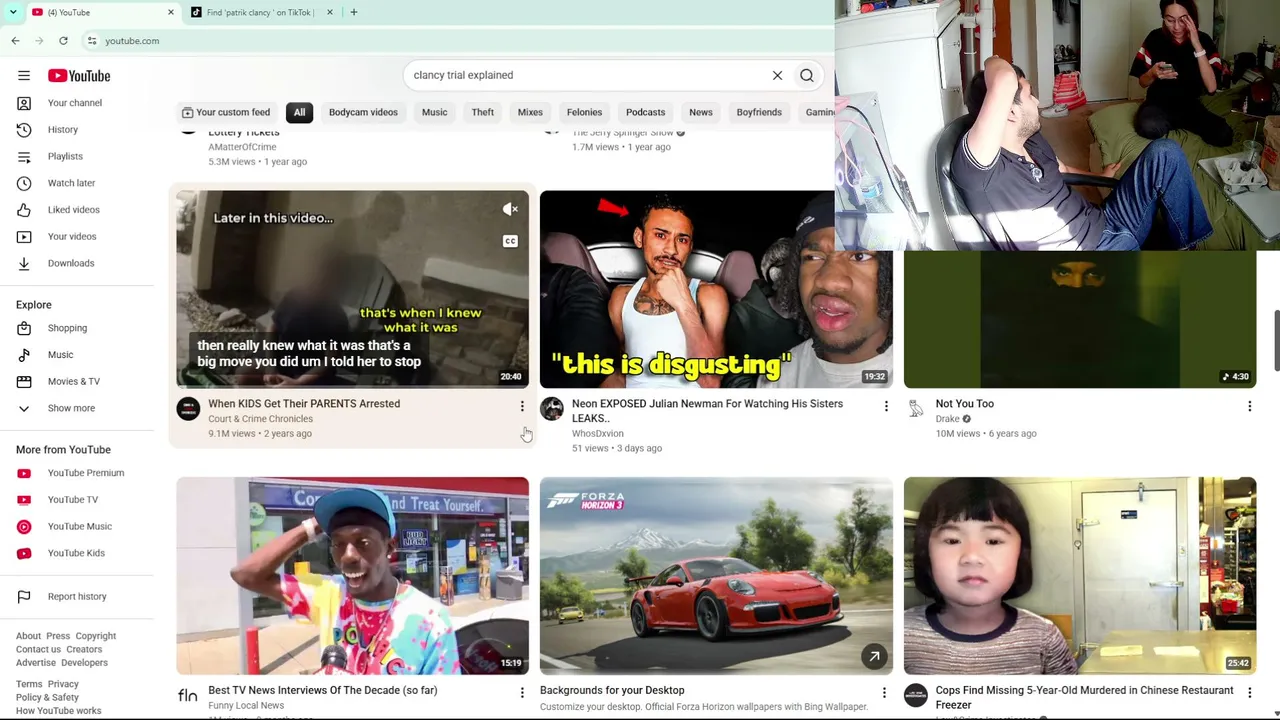Play the Forza Horizon 3 ad thumbnail
This screenshot has height=720, width=1280.
716,576
